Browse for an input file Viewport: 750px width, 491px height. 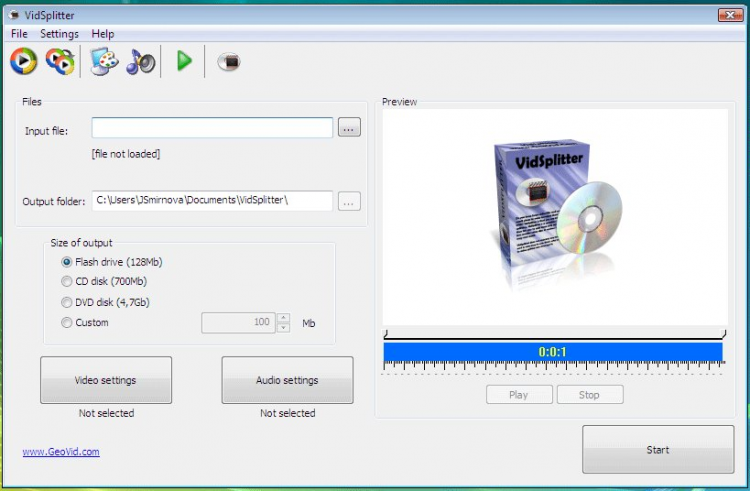click(x=349, y=128)
